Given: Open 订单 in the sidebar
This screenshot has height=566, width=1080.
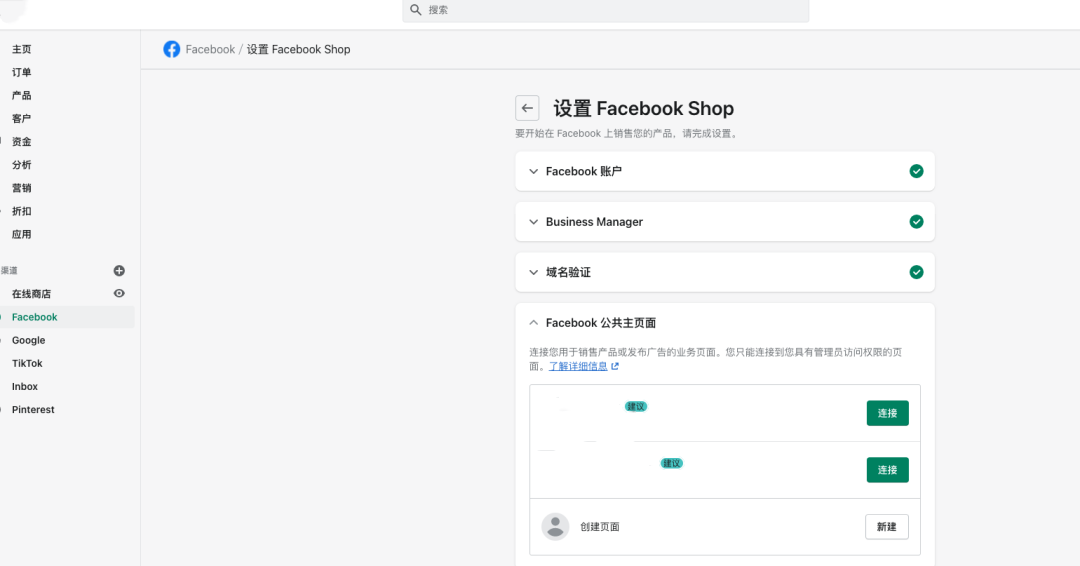Looking at the screenshot, I should pyautogui.click(x=21, y=72).
